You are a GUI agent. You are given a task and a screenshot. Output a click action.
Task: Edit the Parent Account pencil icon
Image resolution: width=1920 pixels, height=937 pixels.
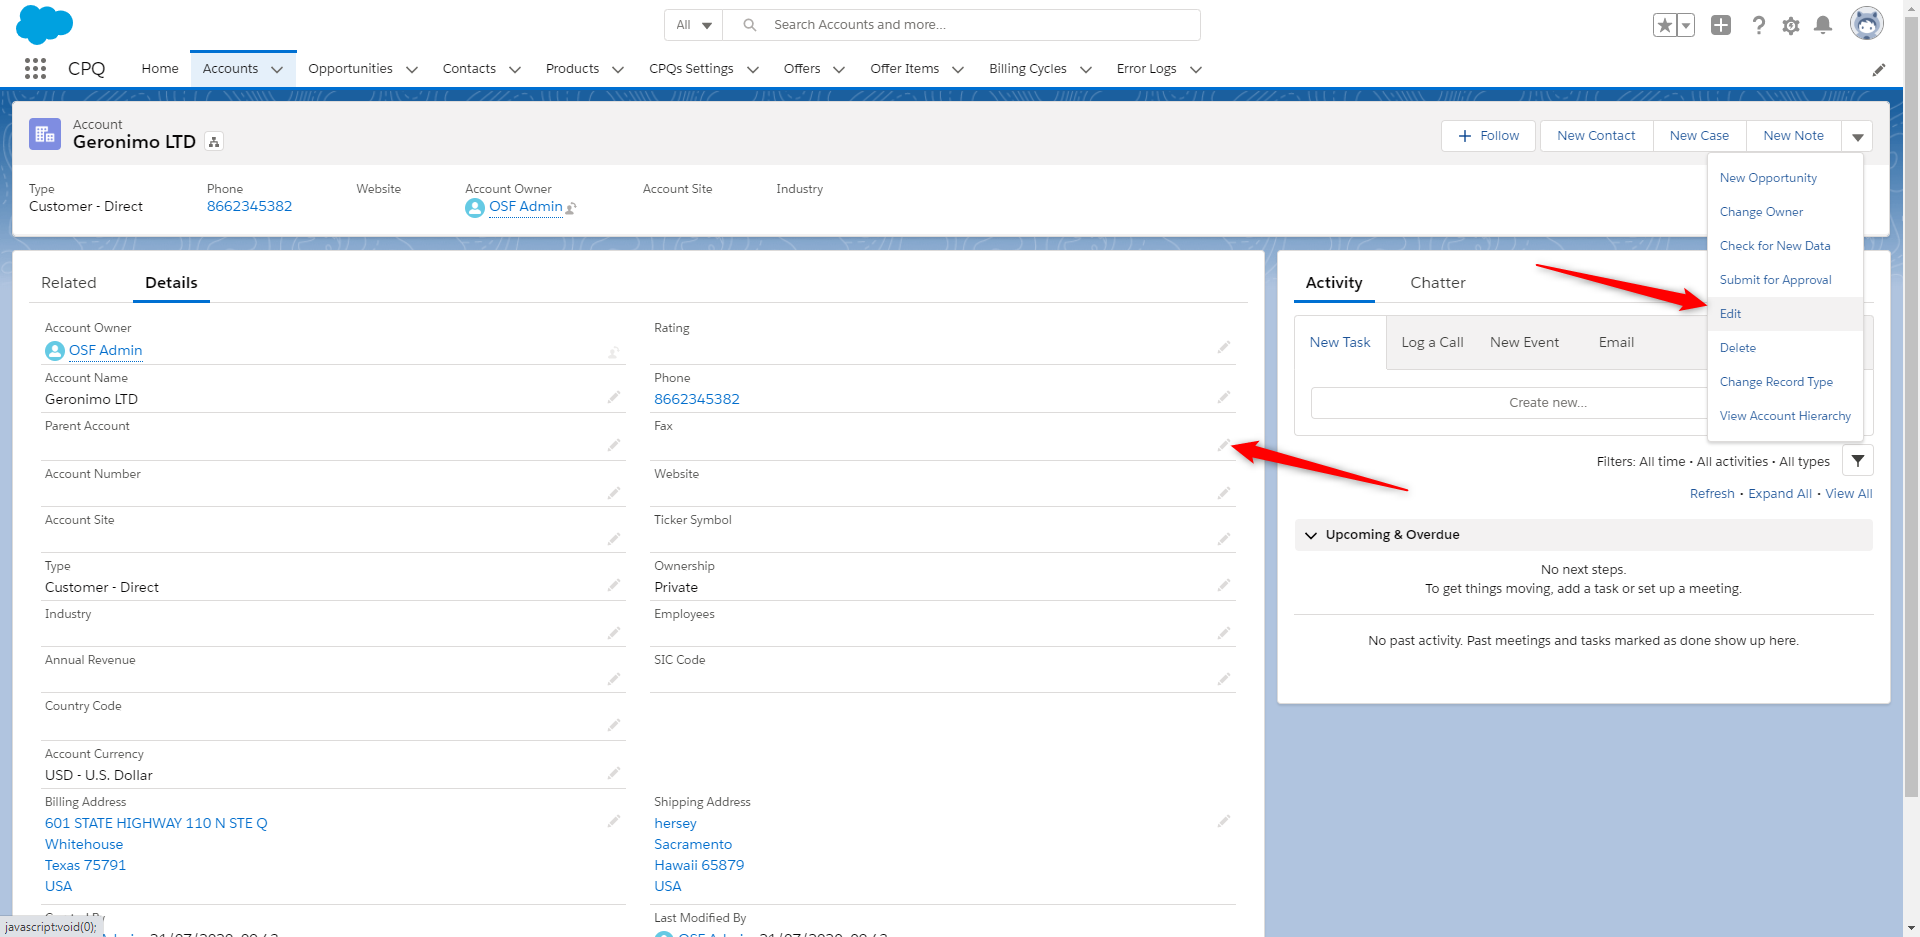(x=614, y=445)
